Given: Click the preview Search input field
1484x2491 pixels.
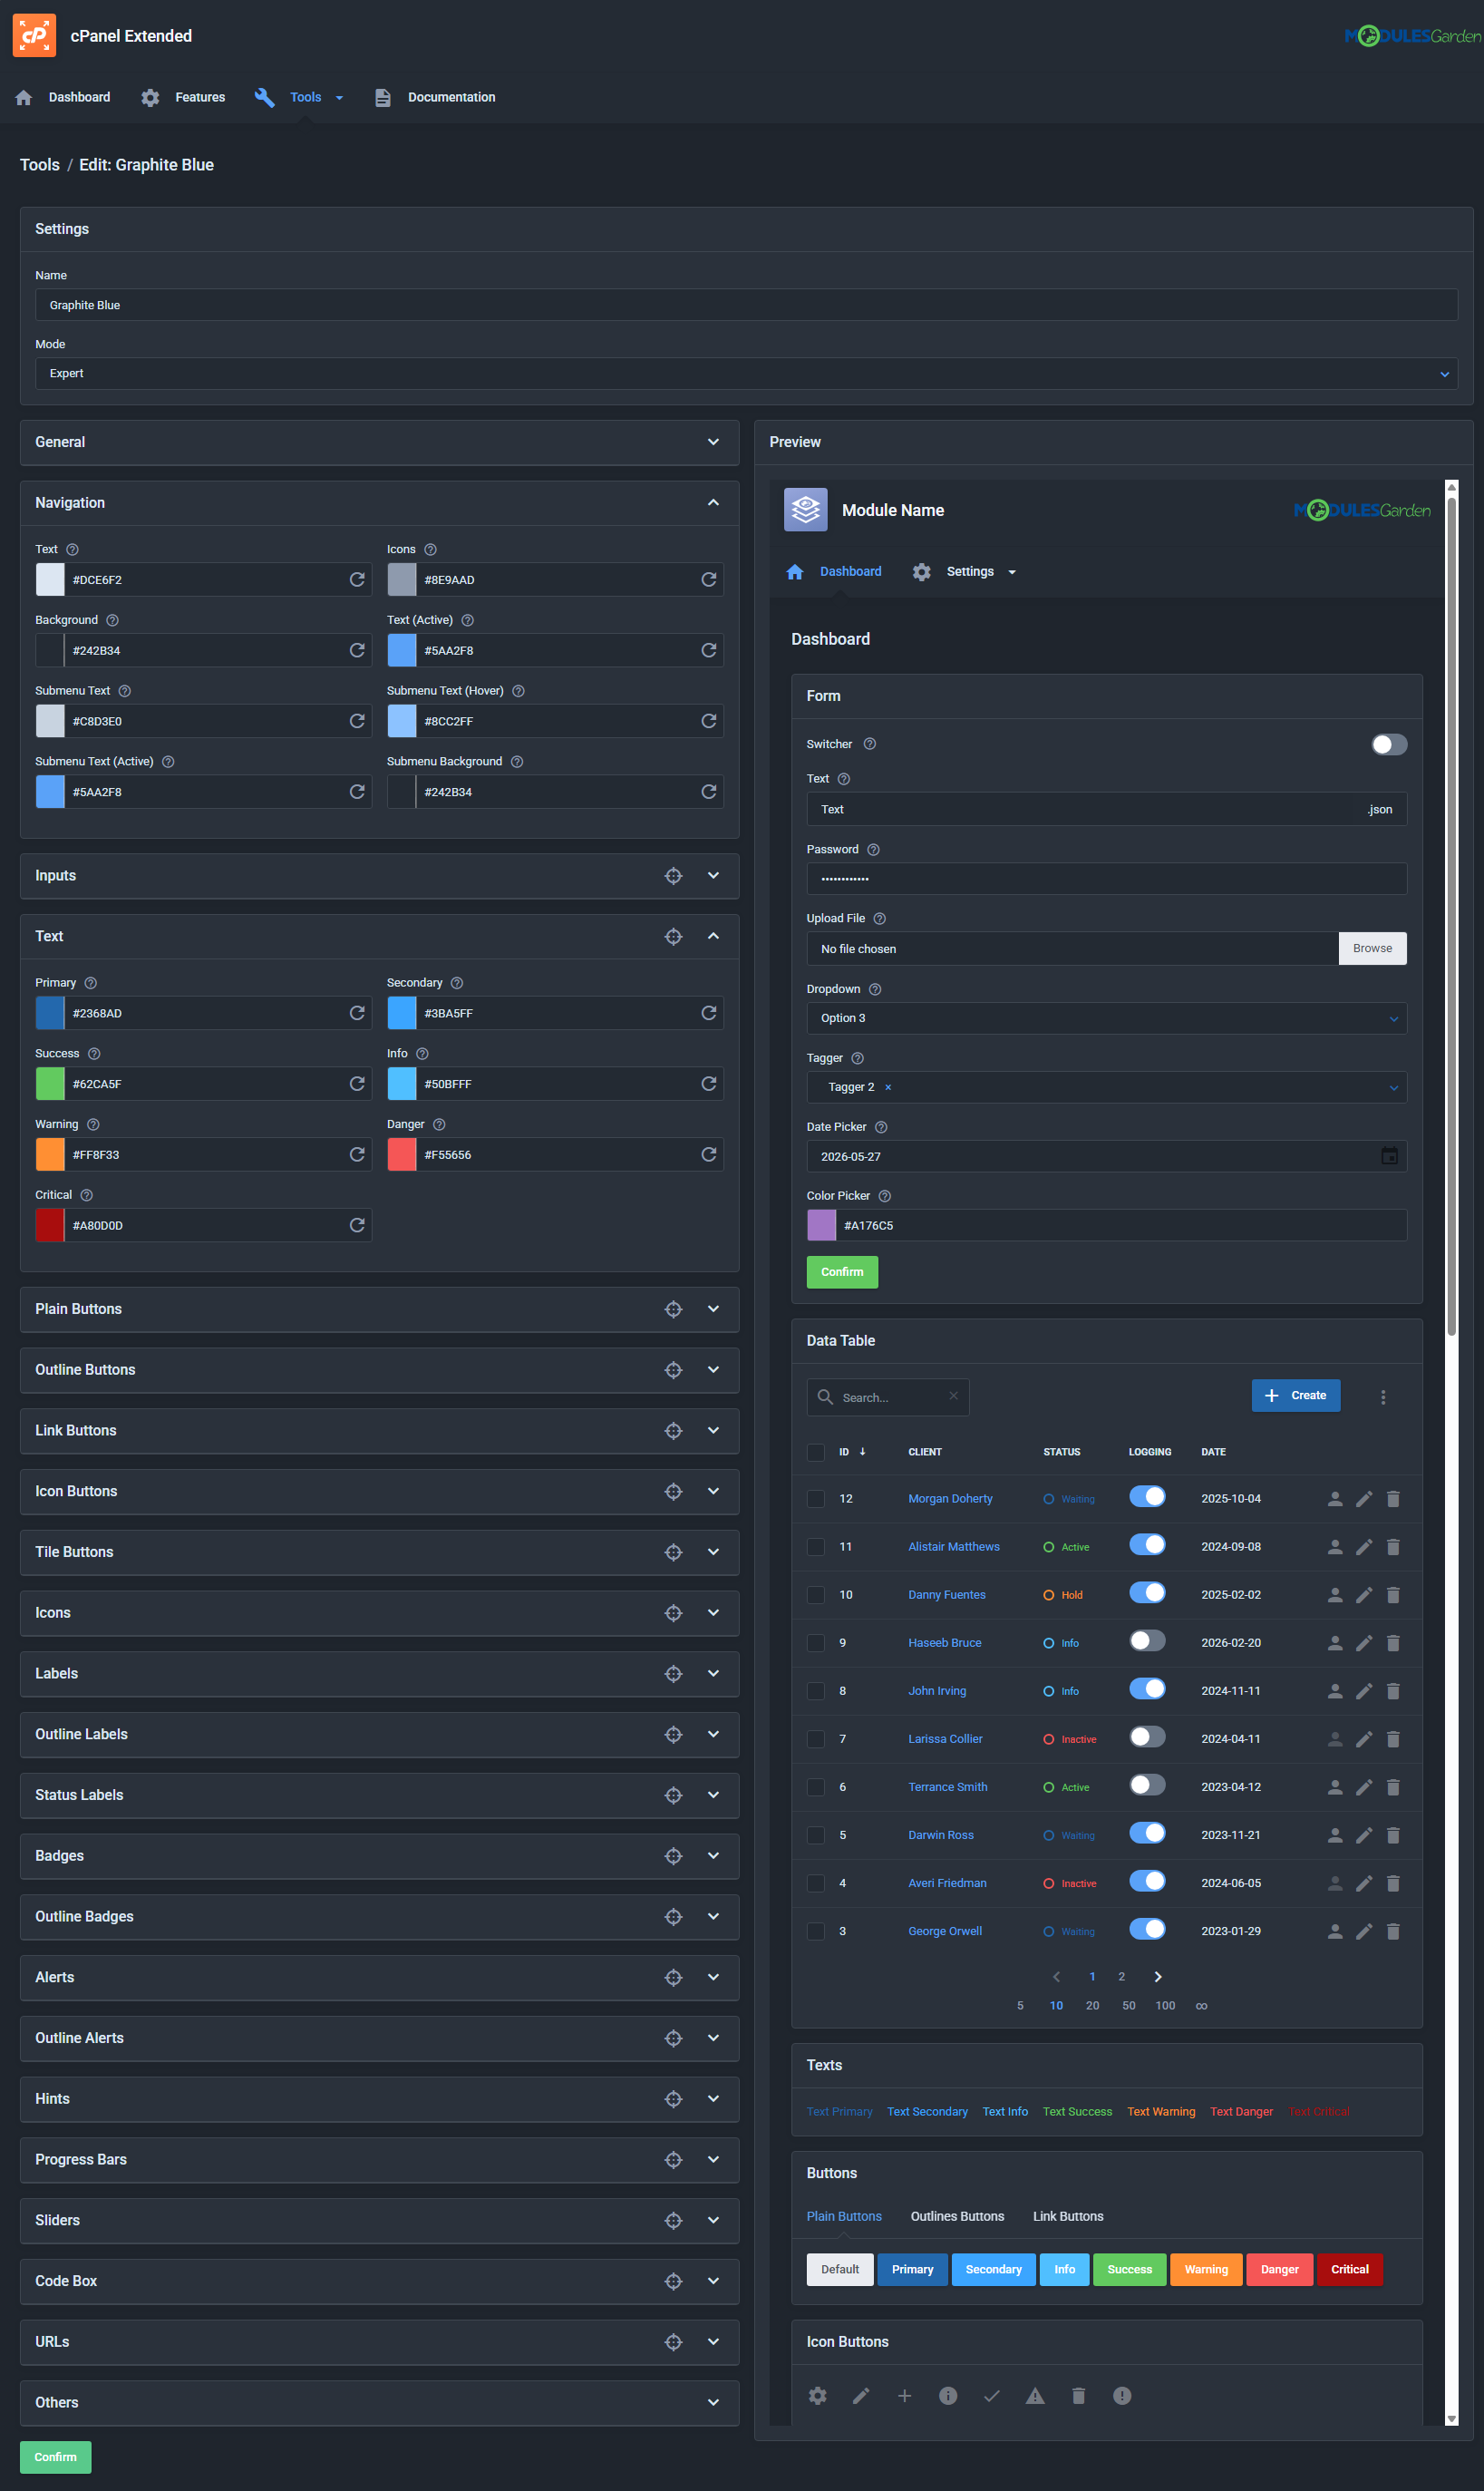Looking at the screenshot, I should point(888,1397).
